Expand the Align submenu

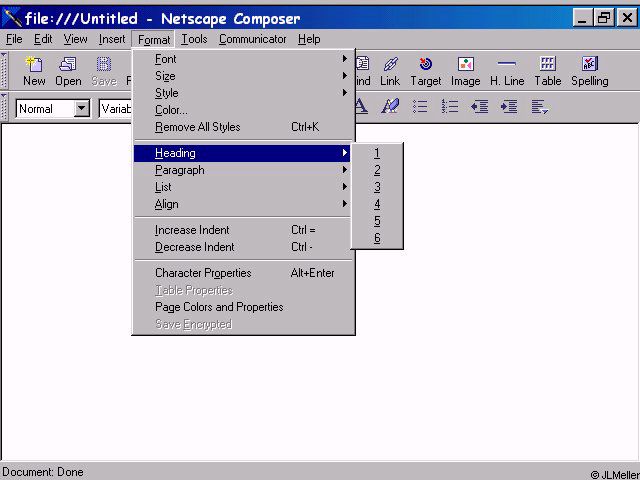pos(242,204)
